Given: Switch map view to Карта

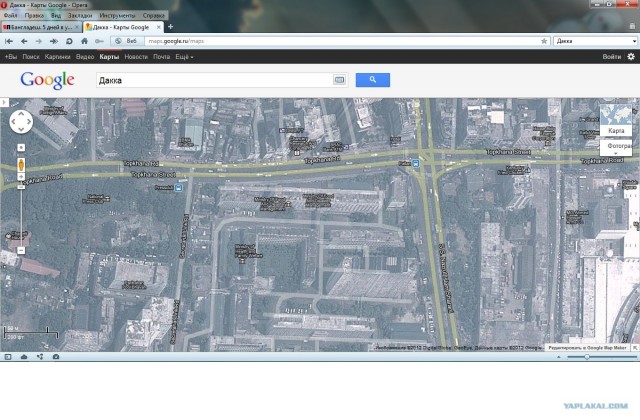Looking at the screenshot, I should click(x=616, y=131).
